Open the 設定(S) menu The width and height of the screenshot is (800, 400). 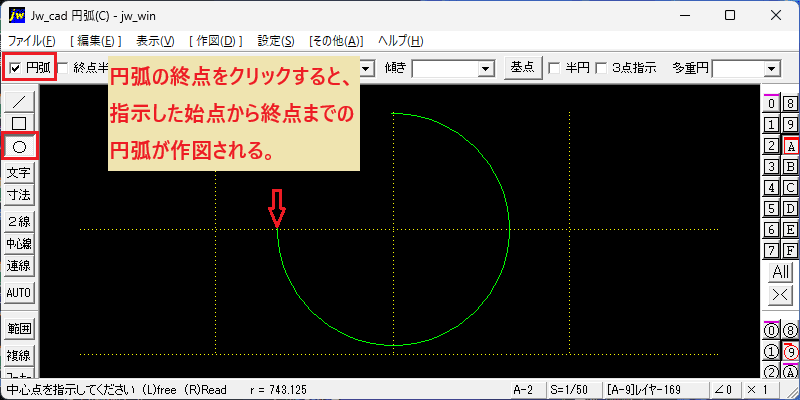(x=276, y=41)
